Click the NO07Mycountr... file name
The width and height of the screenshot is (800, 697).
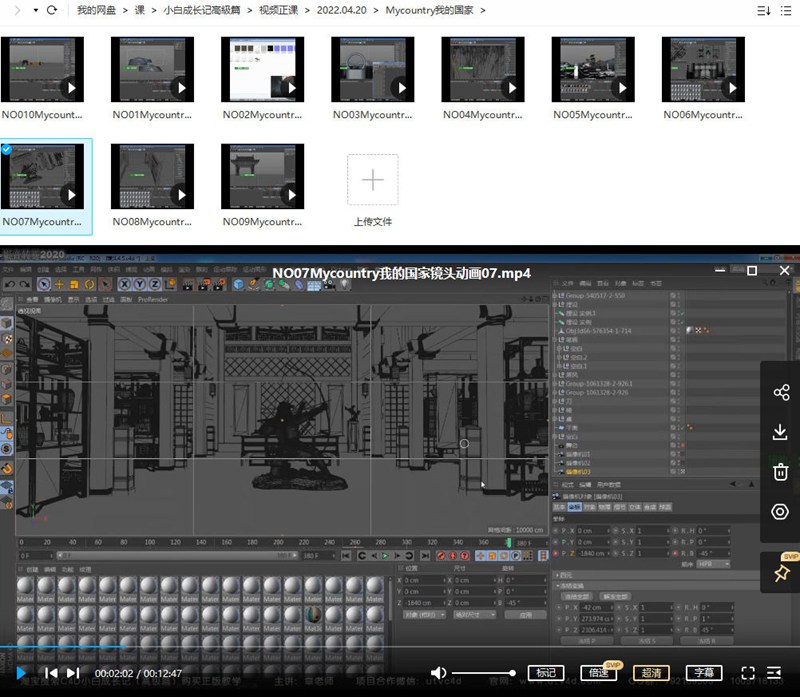[42, 222]
